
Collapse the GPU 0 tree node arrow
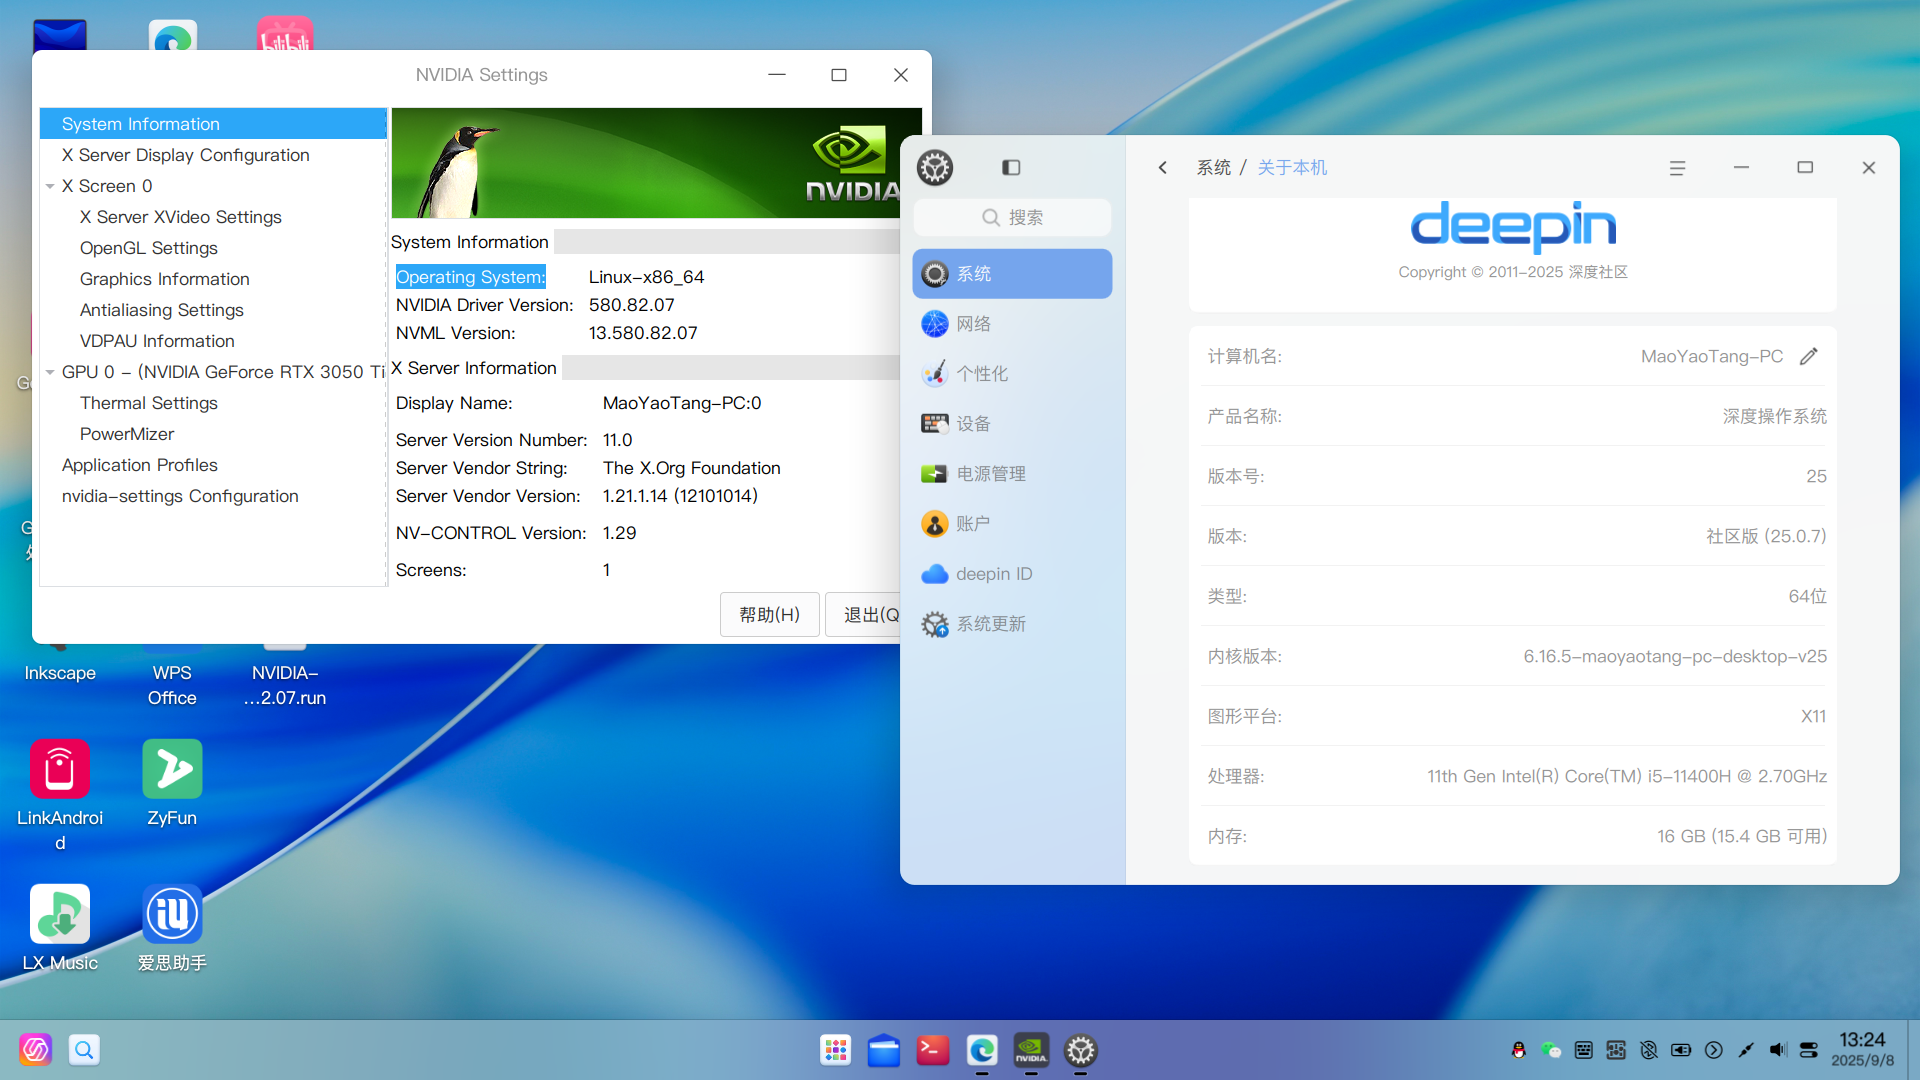50,372
